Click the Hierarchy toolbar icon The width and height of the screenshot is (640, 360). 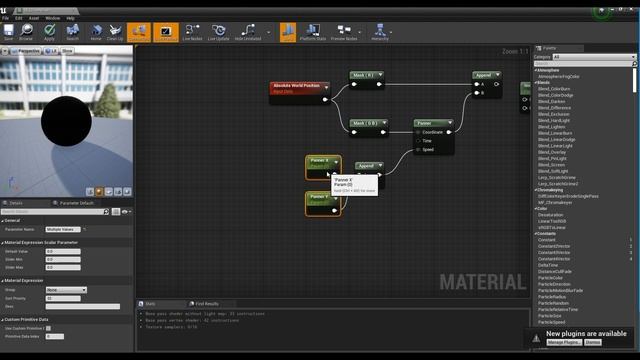(x=380, y=32)
